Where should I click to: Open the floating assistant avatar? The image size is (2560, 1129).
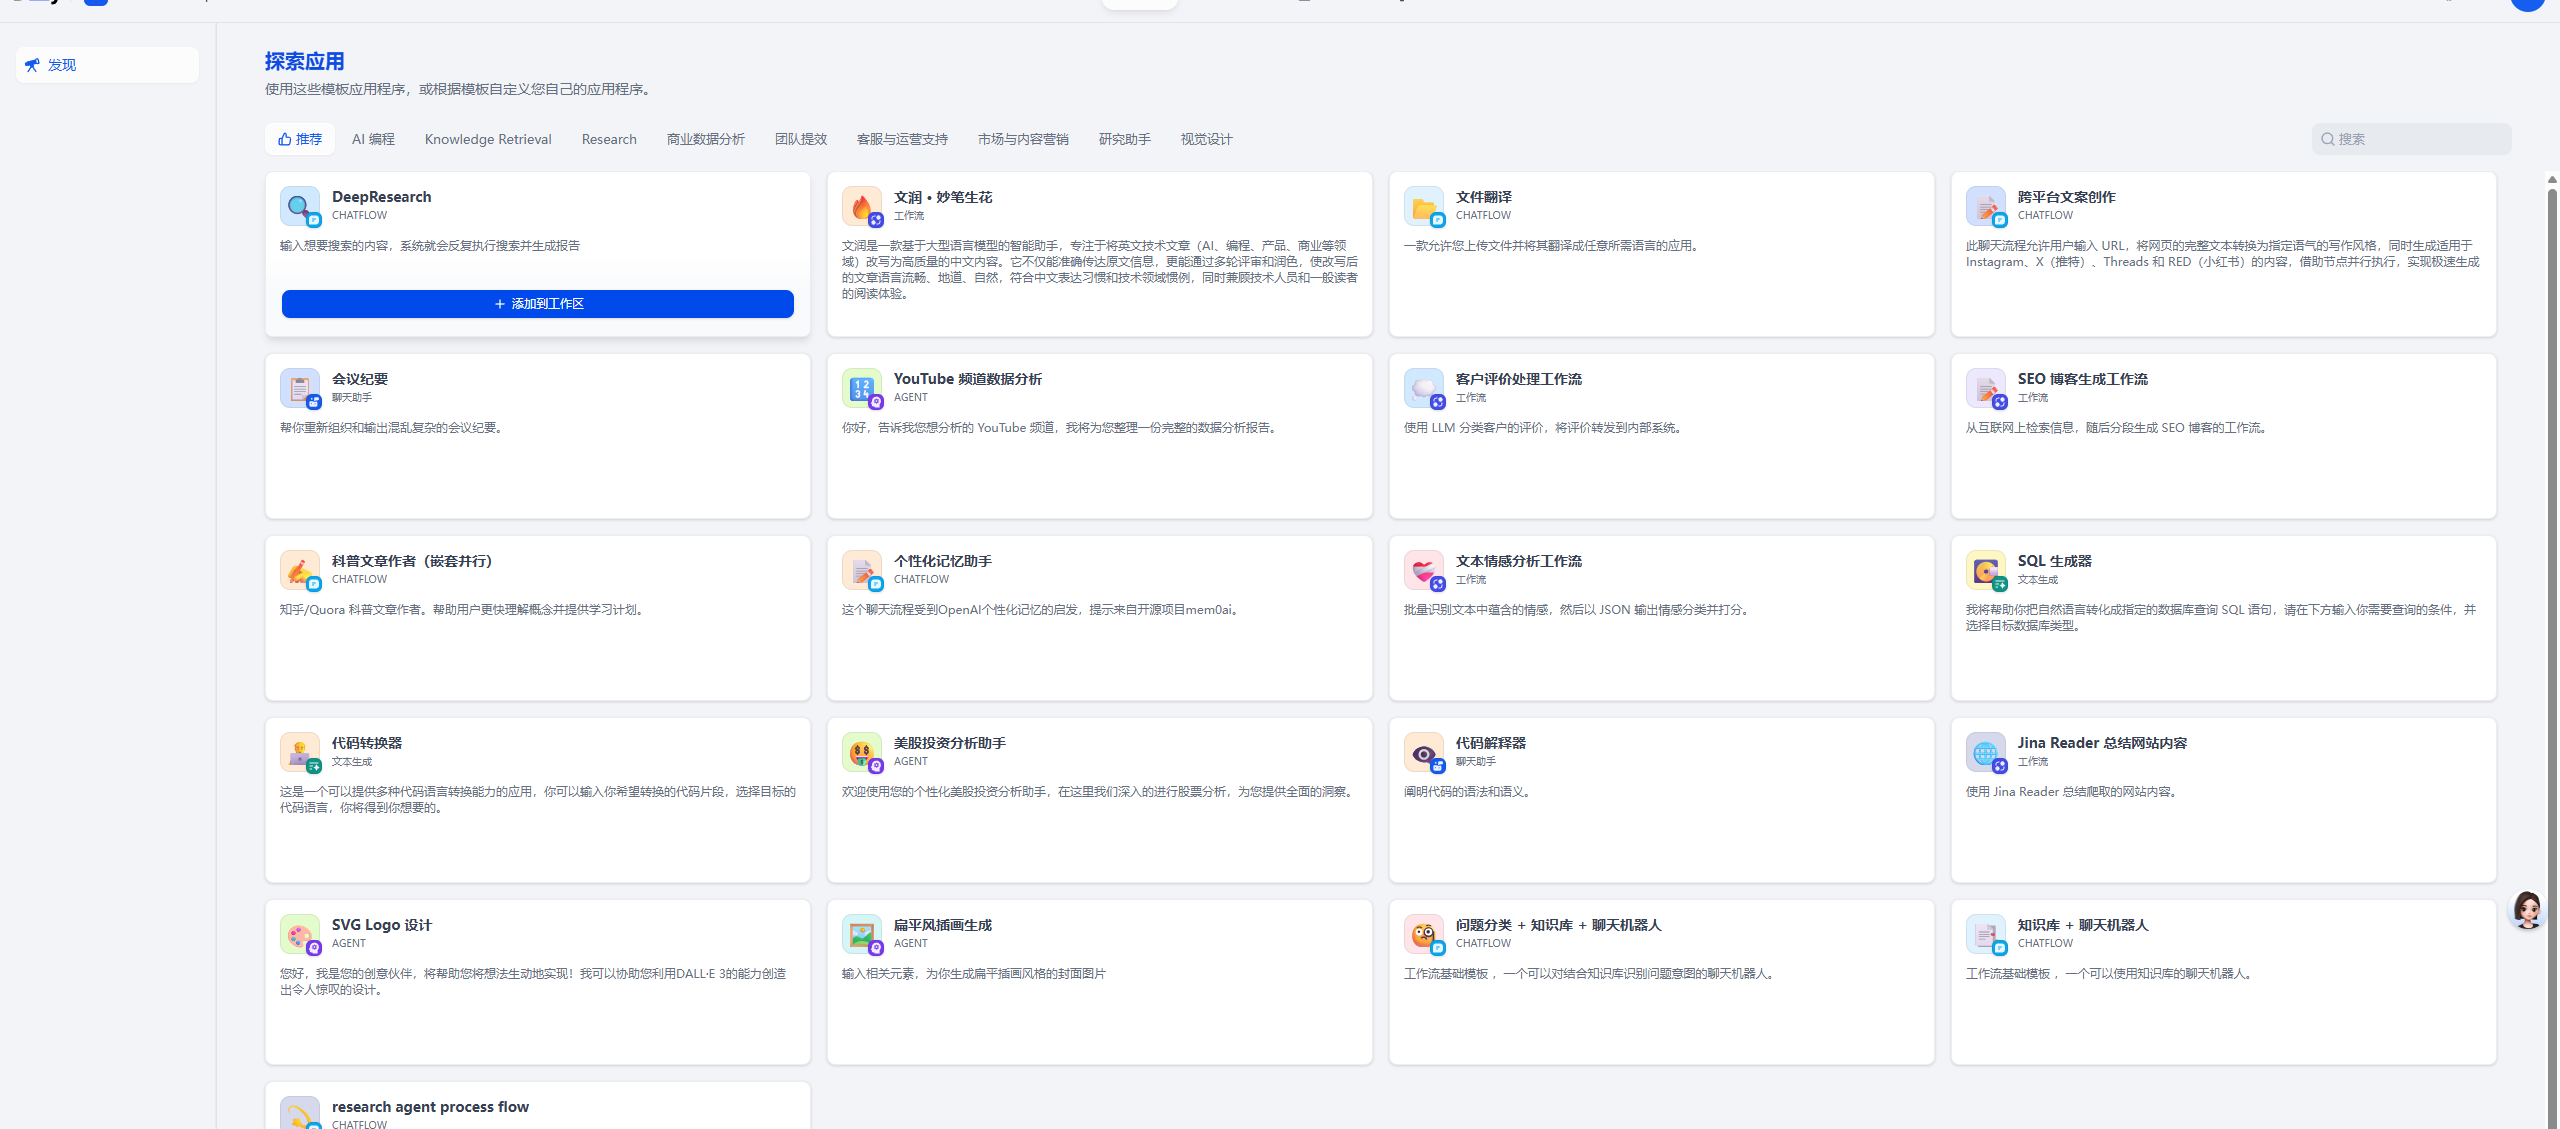2527,910
